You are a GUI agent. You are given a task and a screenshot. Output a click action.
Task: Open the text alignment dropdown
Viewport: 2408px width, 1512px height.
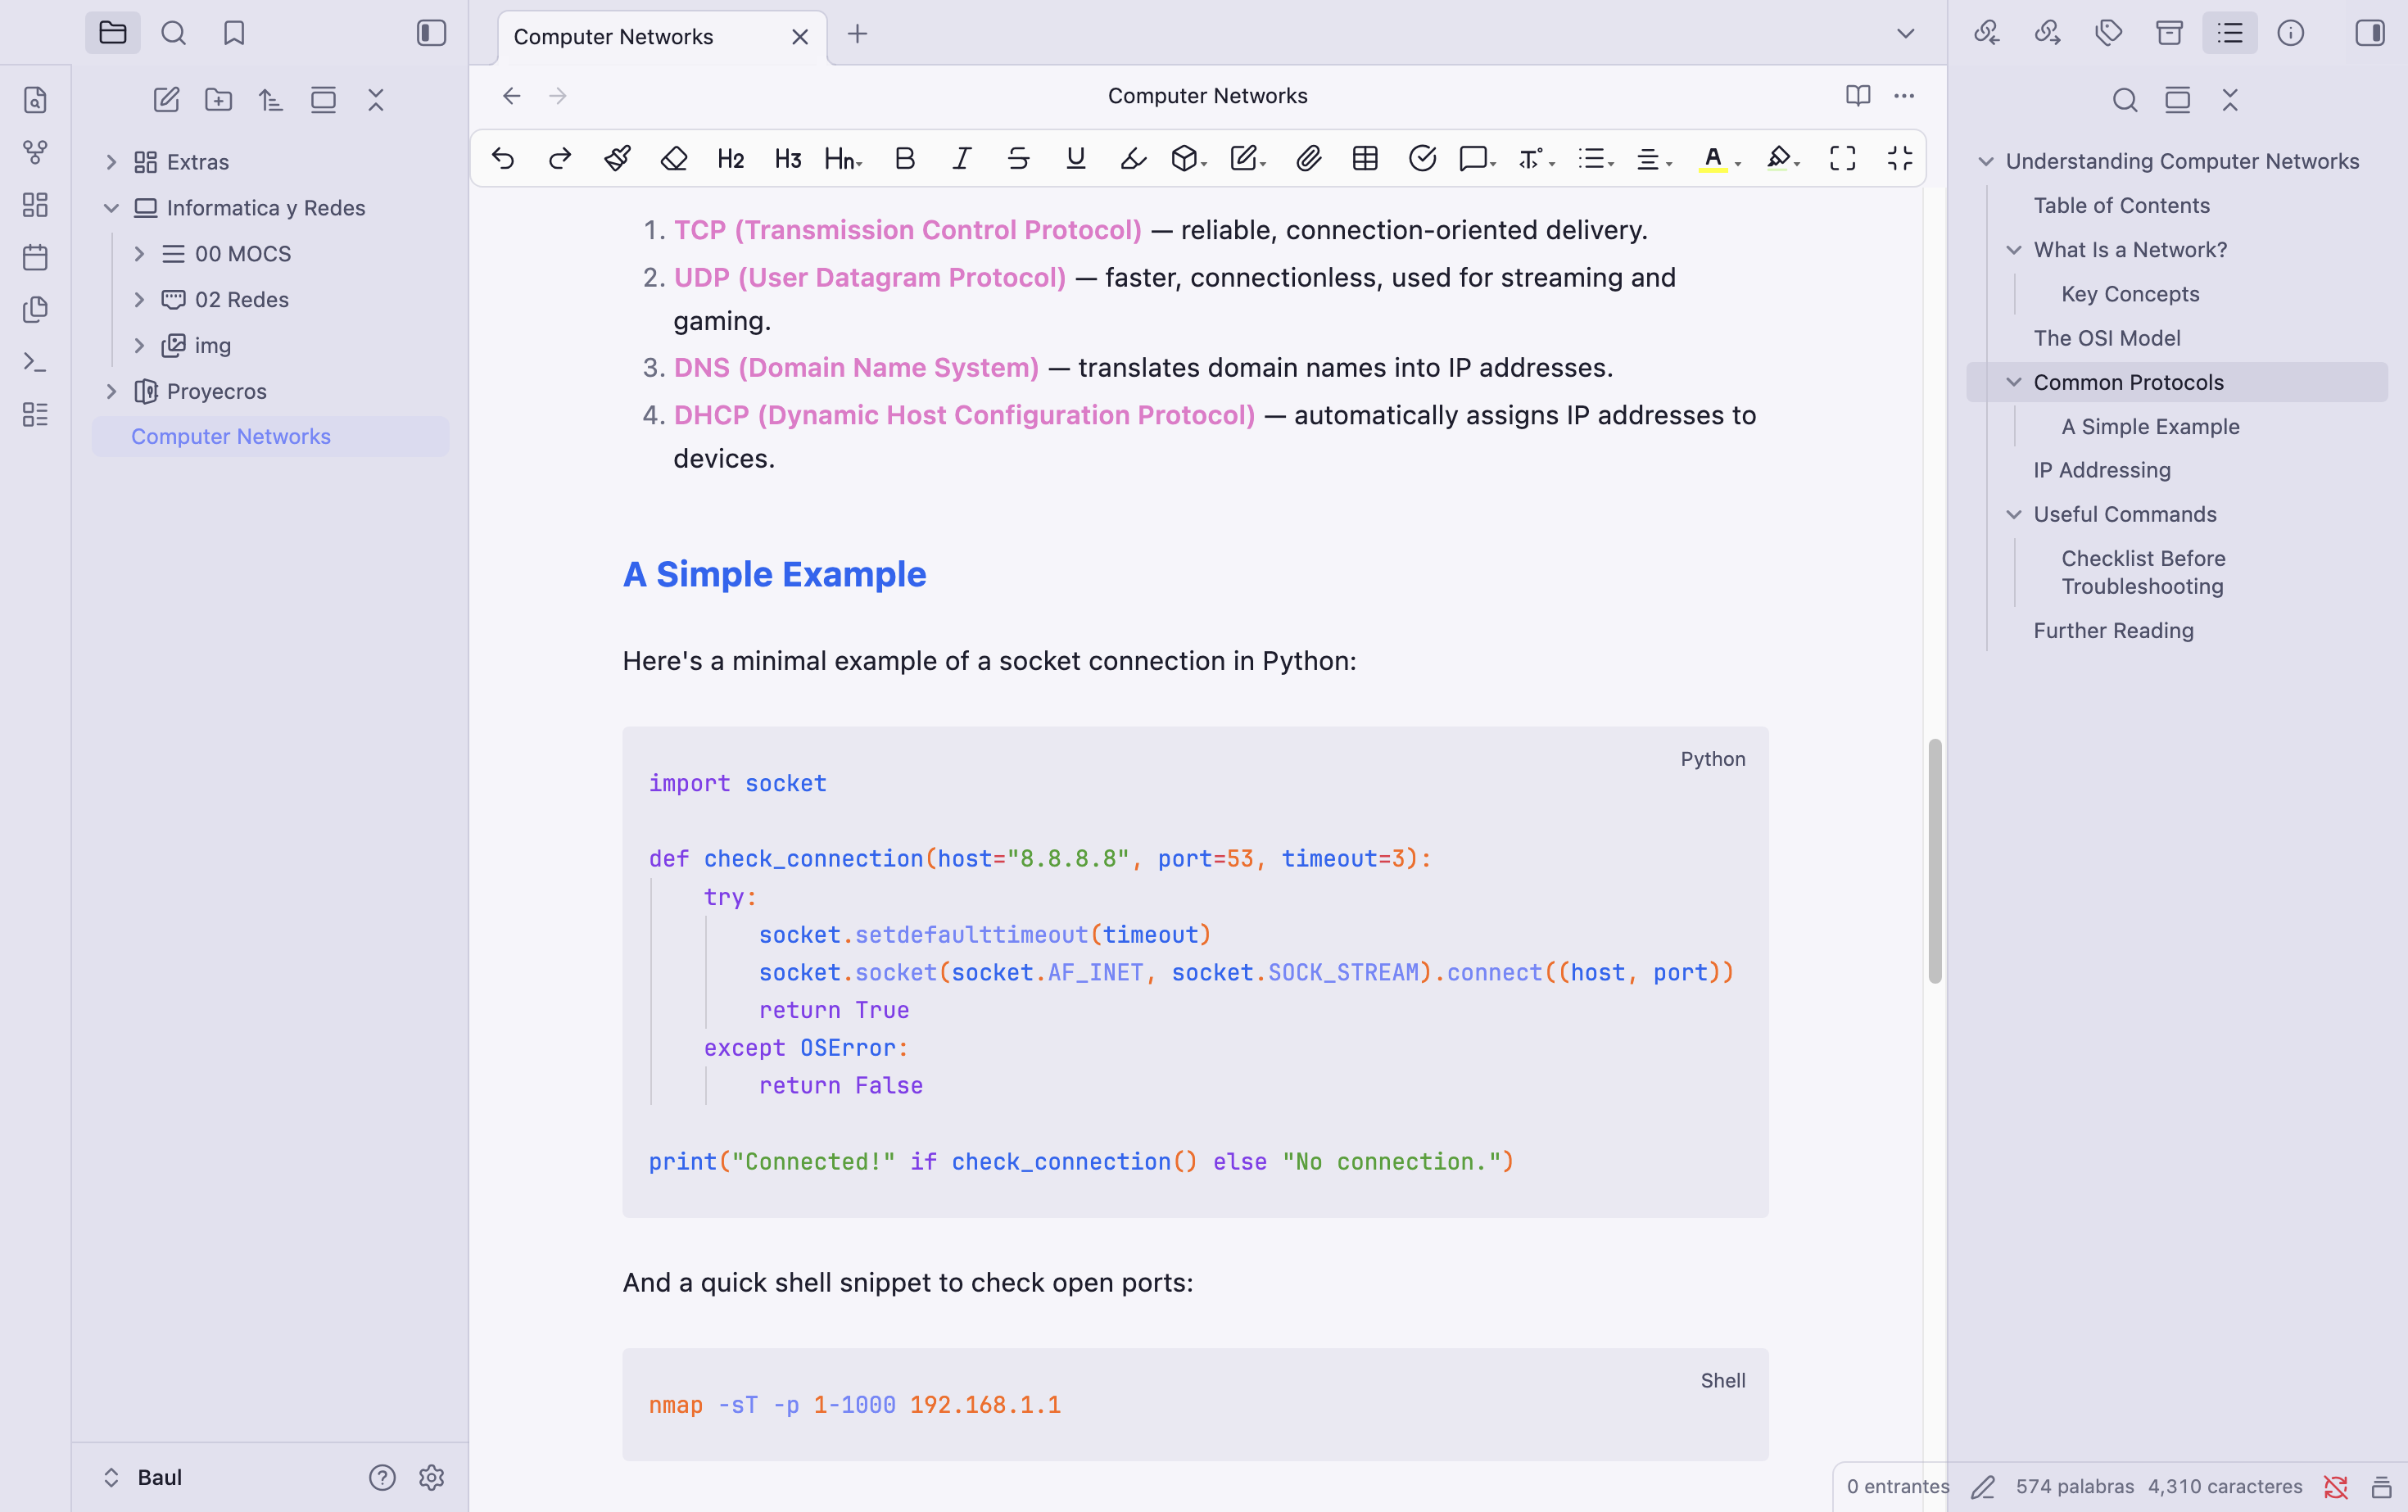tap(1654, 158)
